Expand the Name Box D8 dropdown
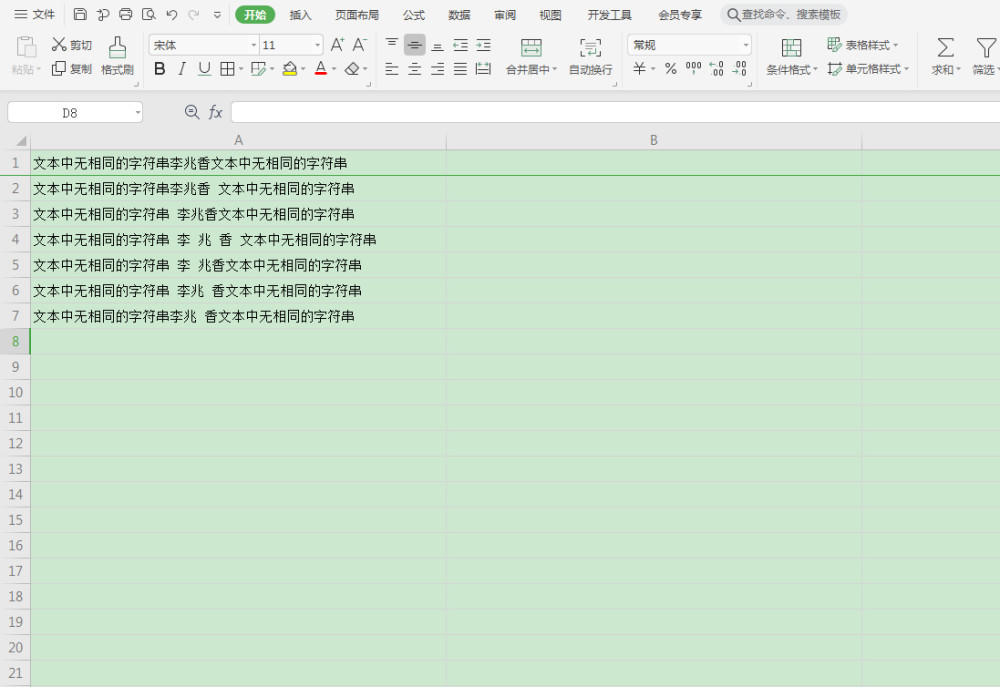 (x=137, y=113)
